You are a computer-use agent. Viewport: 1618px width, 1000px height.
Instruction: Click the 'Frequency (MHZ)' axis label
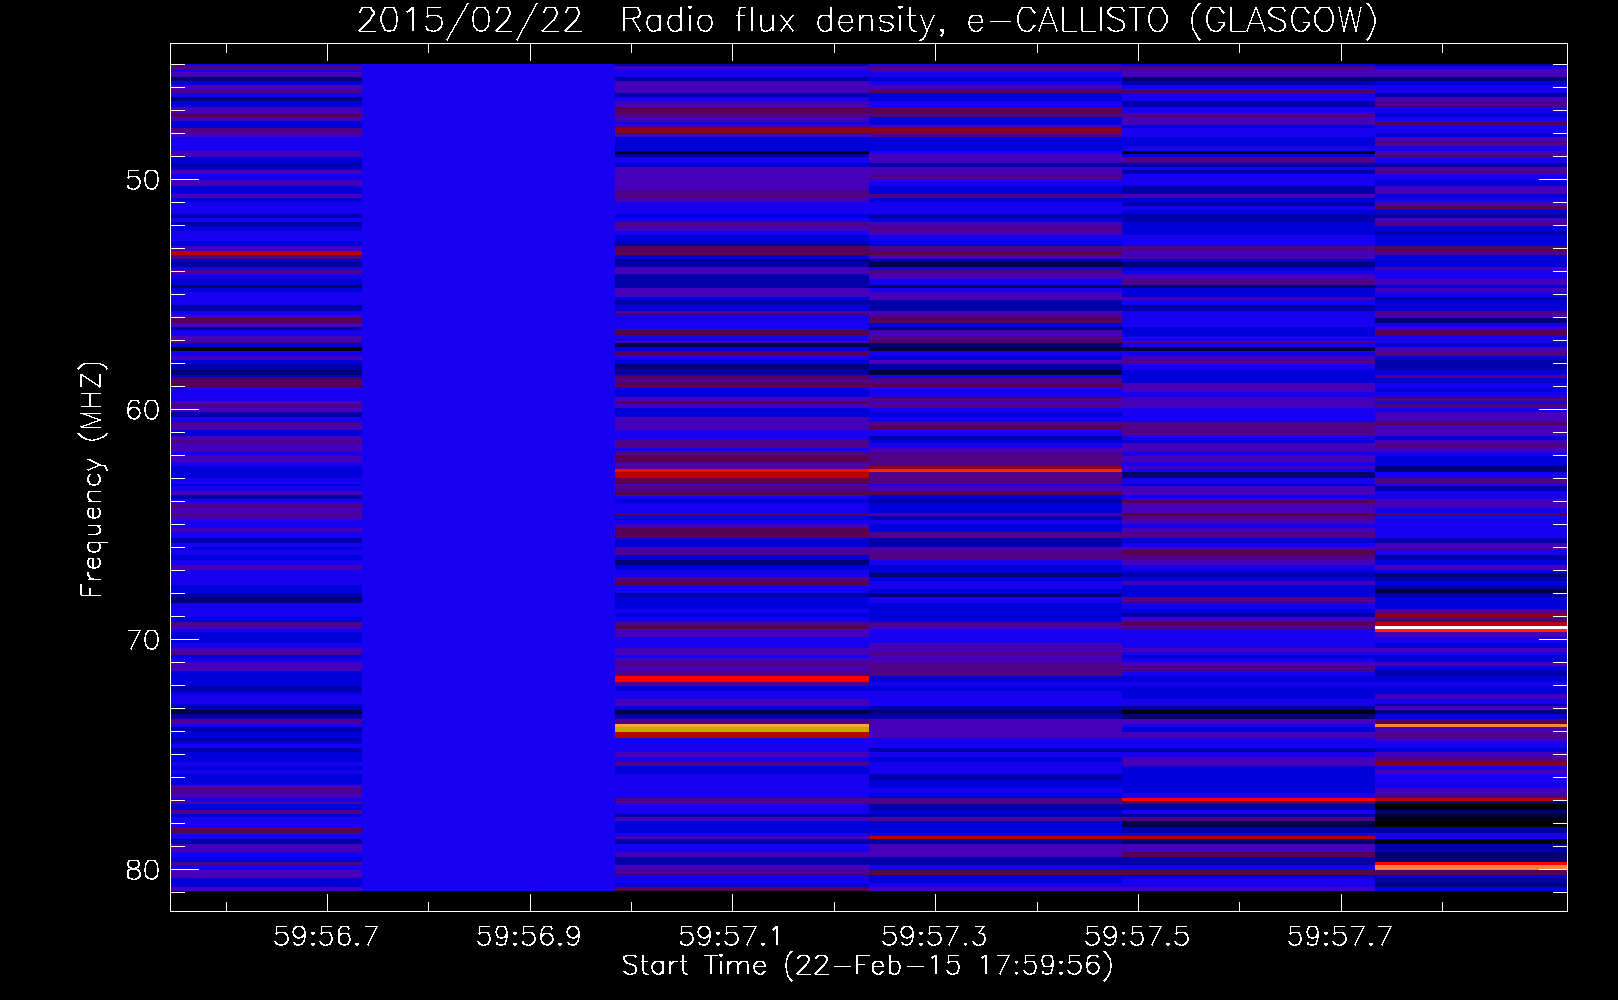92,480
